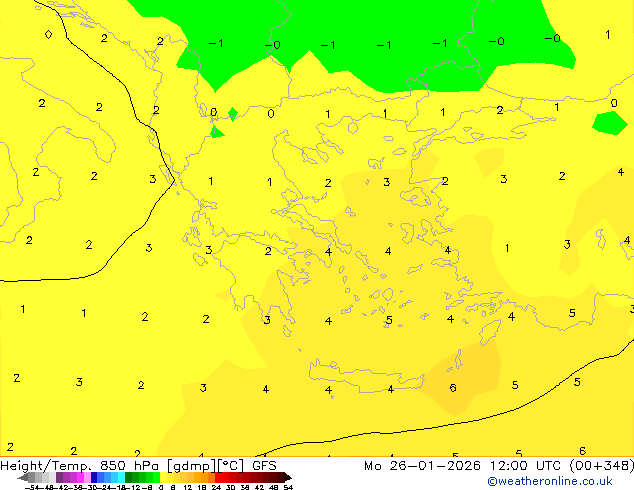Click the '(00+348)' run offset text

coord(602,466)
